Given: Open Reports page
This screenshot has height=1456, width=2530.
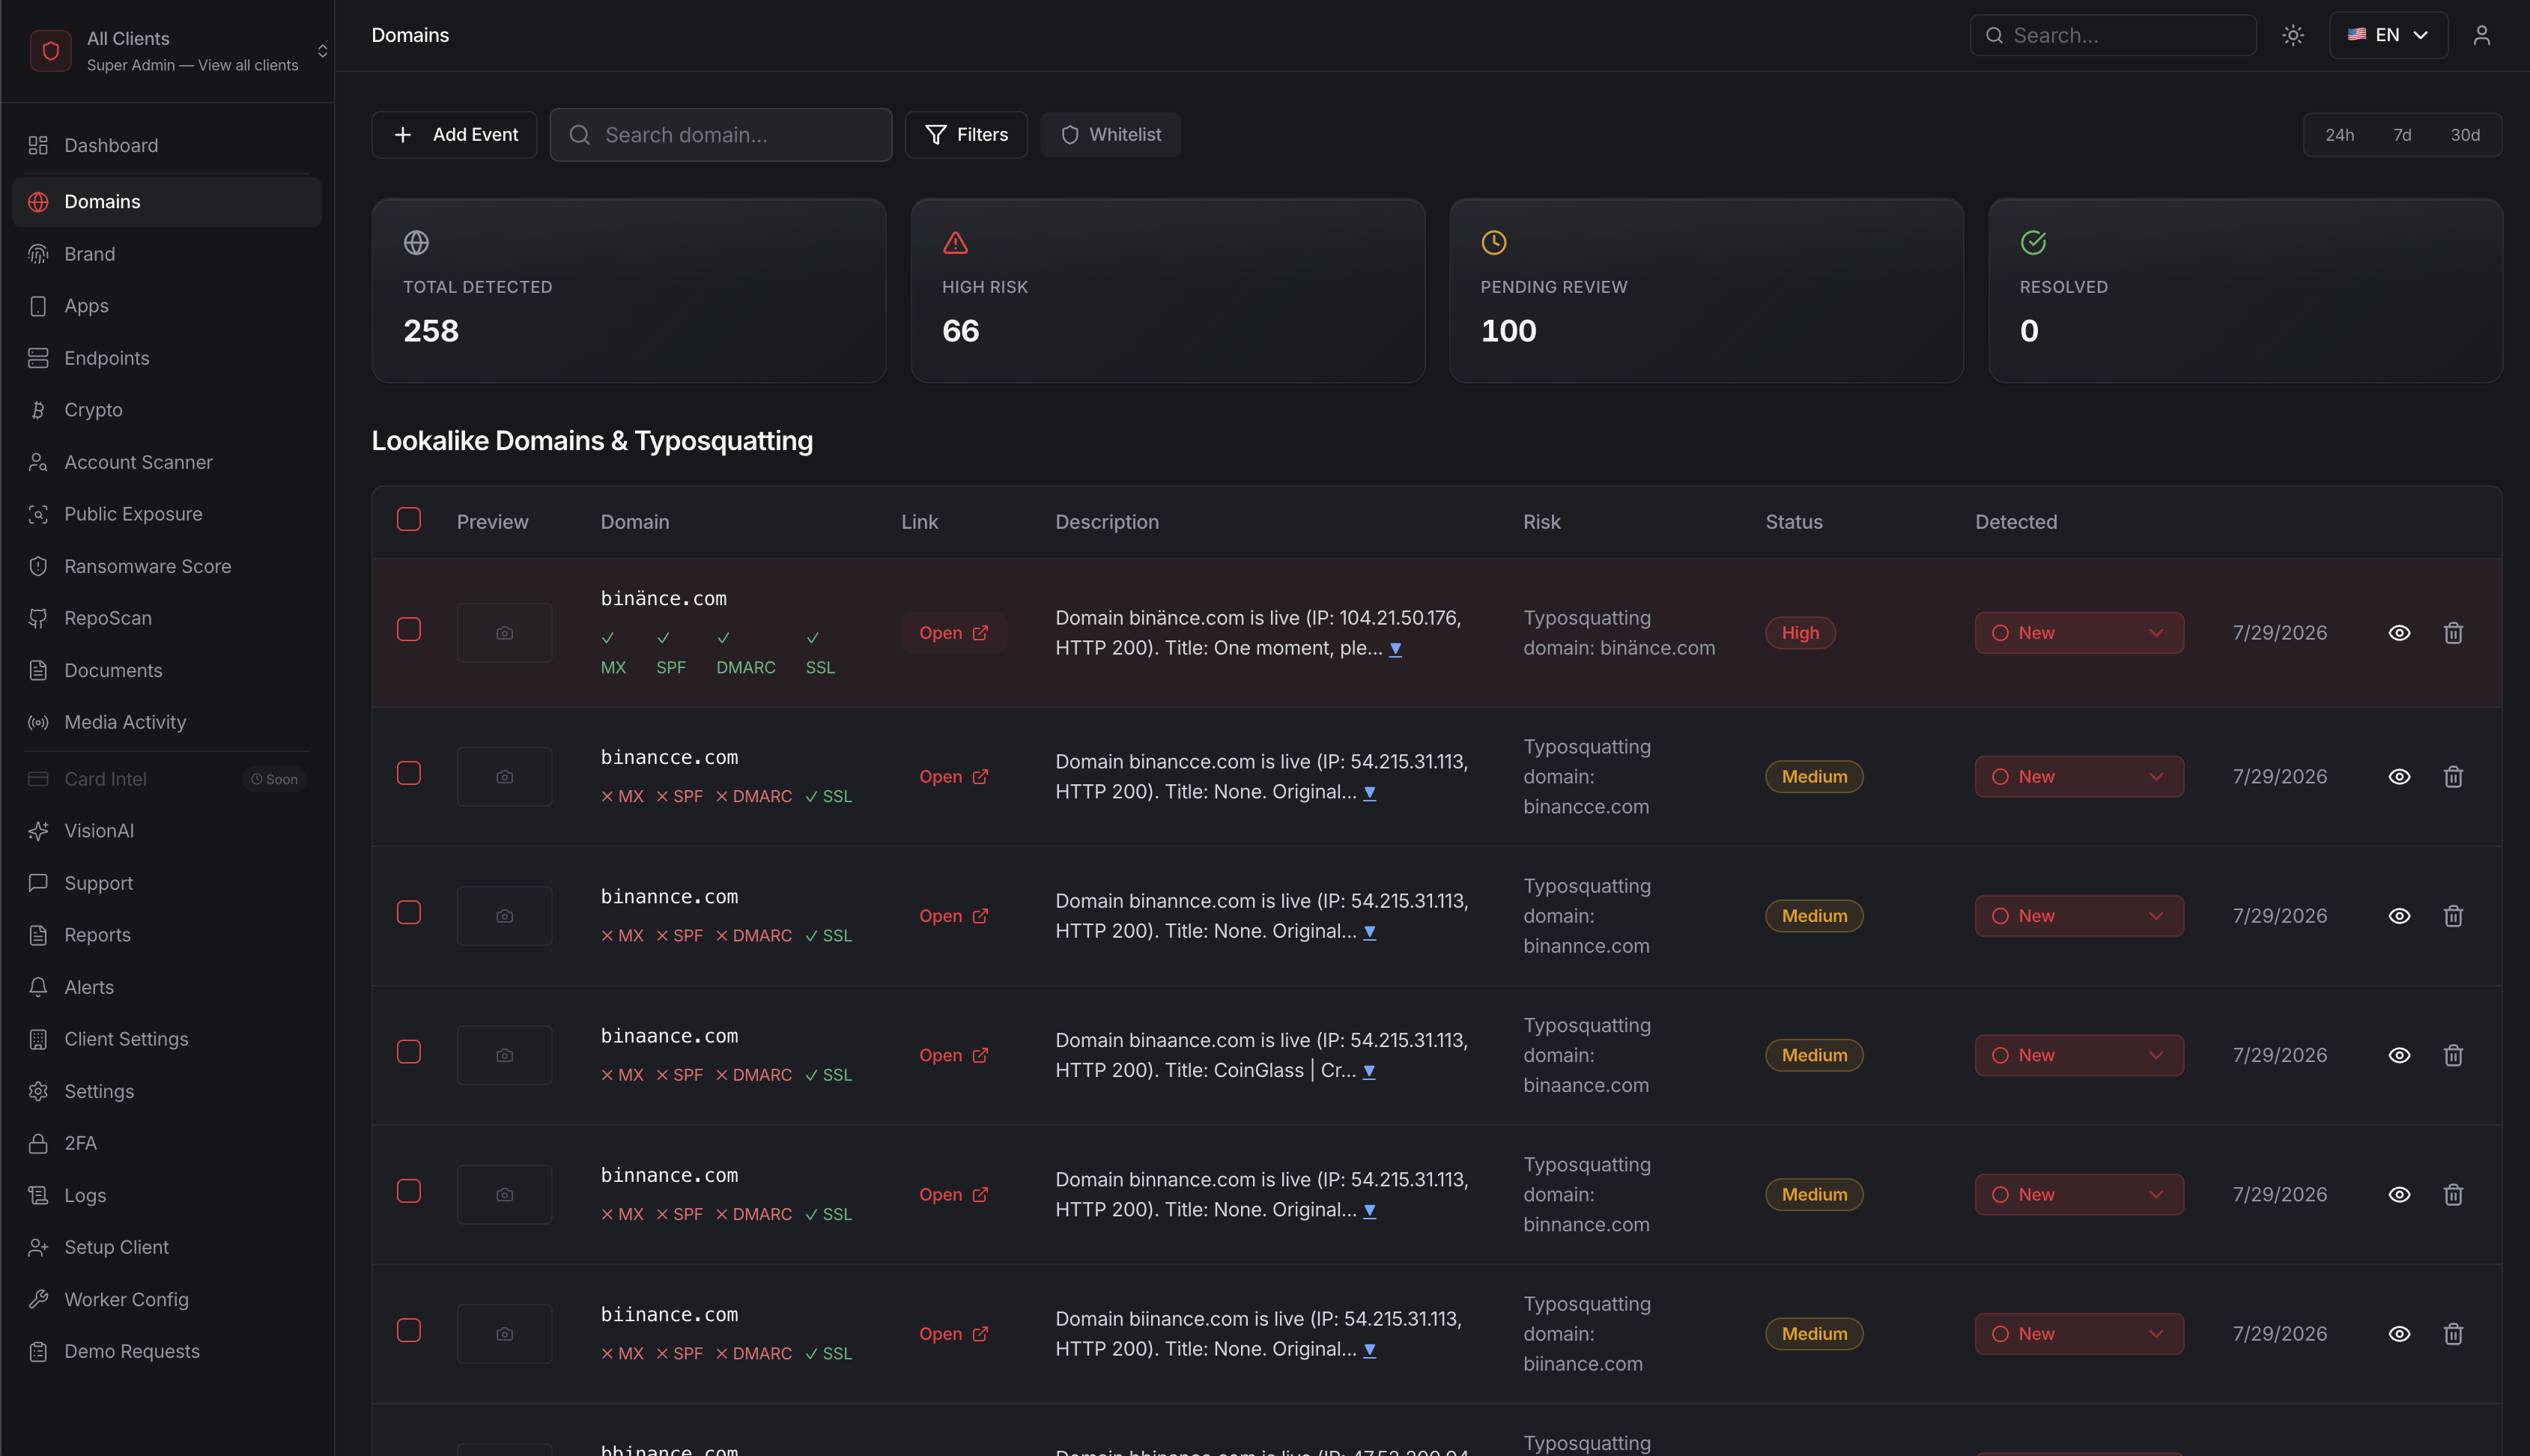Looking at the screenshot, I should point(167,935).
